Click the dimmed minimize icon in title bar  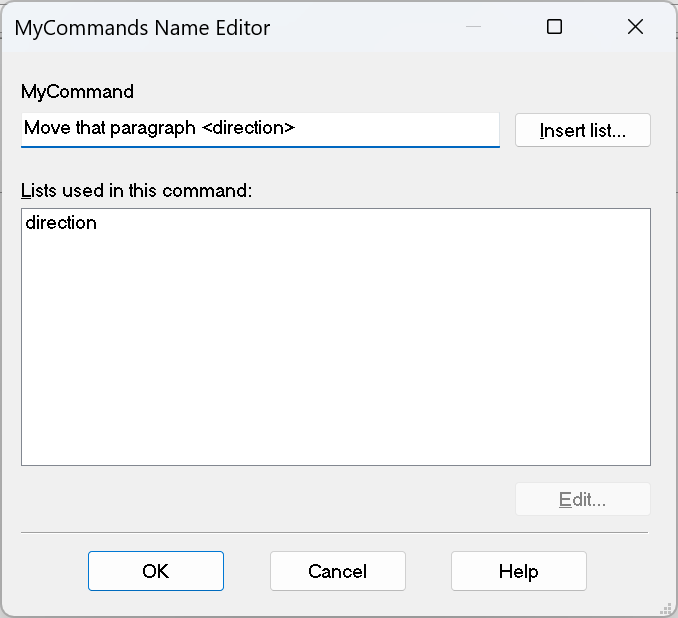[x=473, y=27]
